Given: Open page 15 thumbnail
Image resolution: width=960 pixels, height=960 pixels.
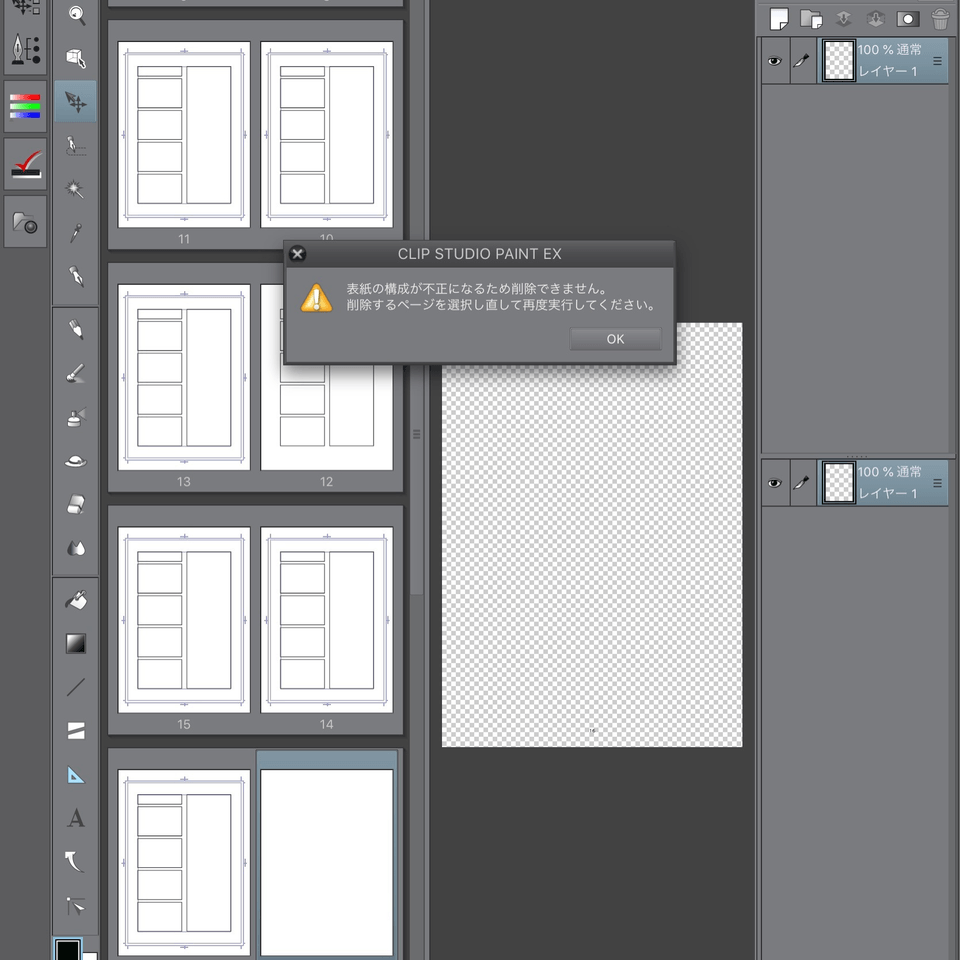Looking at the screenshot, I should coord(184,620).
